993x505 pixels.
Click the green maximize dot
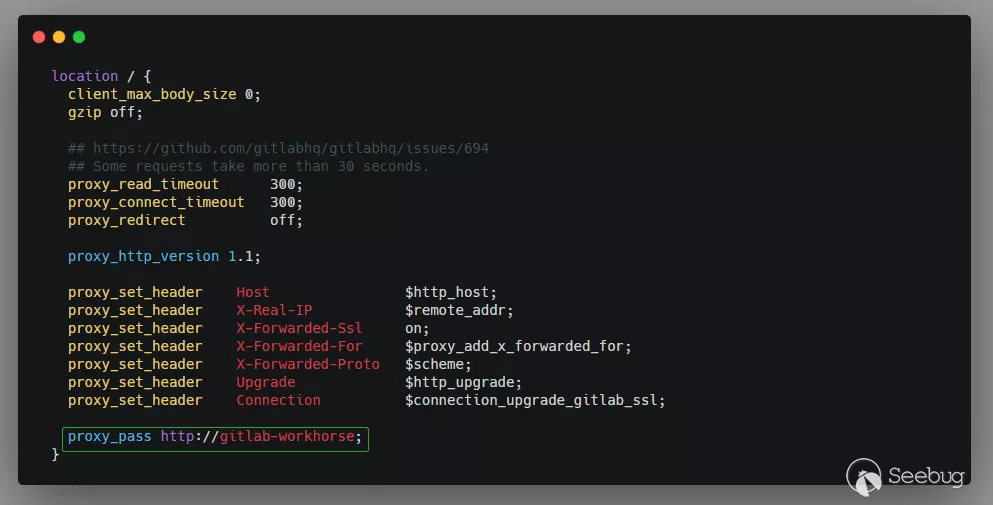pos(79,37)
